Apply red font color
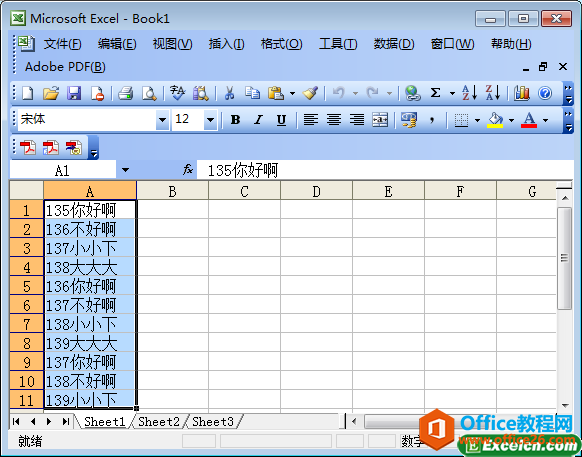This screenshot has width=582, height=457. point(529,120)
